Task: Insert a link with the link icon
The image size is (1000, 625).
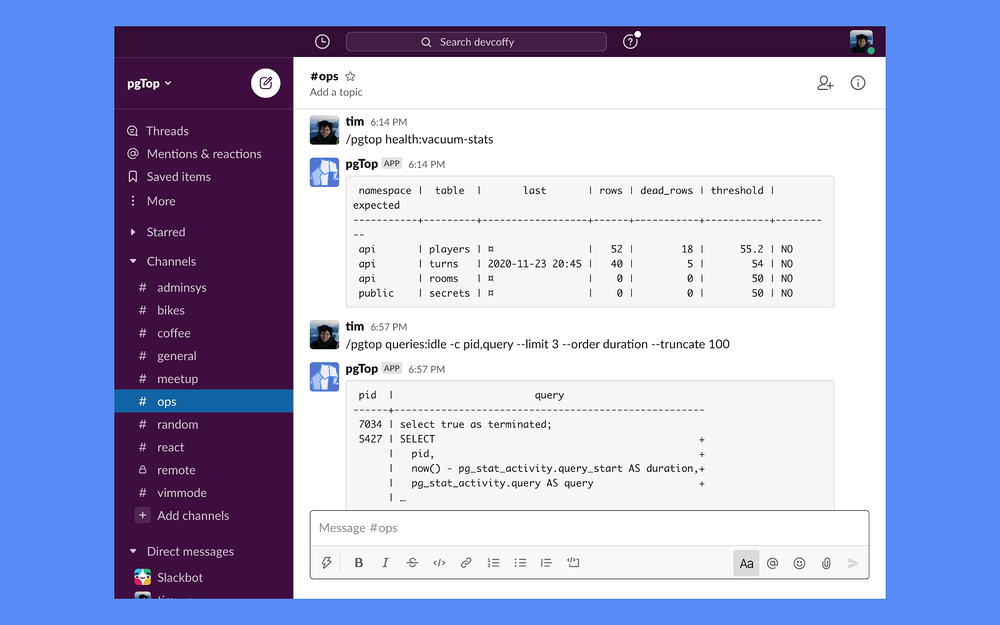Action: tap(466, 562)
